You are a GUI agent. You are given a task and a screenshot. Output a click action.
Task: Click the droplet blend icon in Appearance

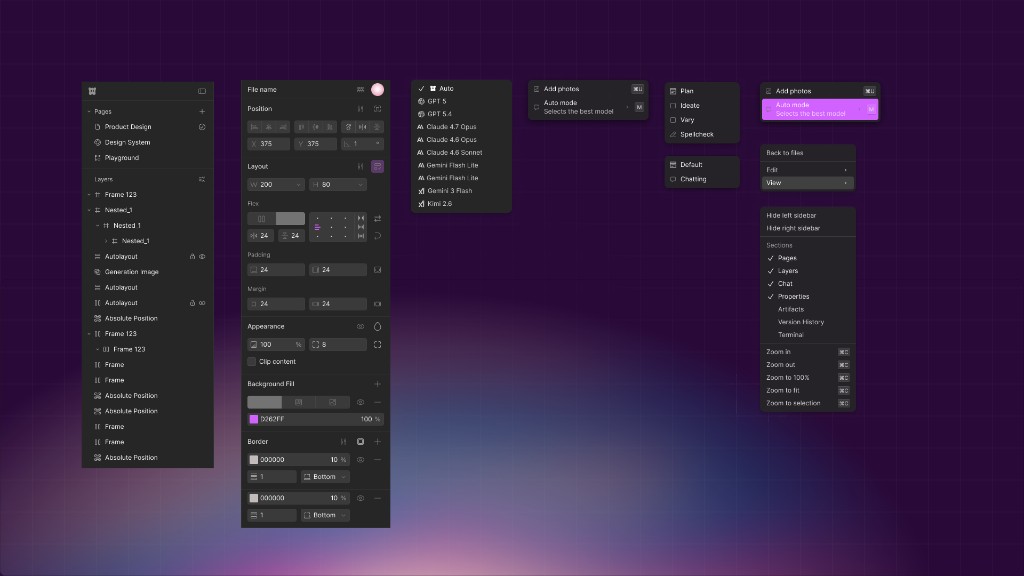click(x=377, y=327)
